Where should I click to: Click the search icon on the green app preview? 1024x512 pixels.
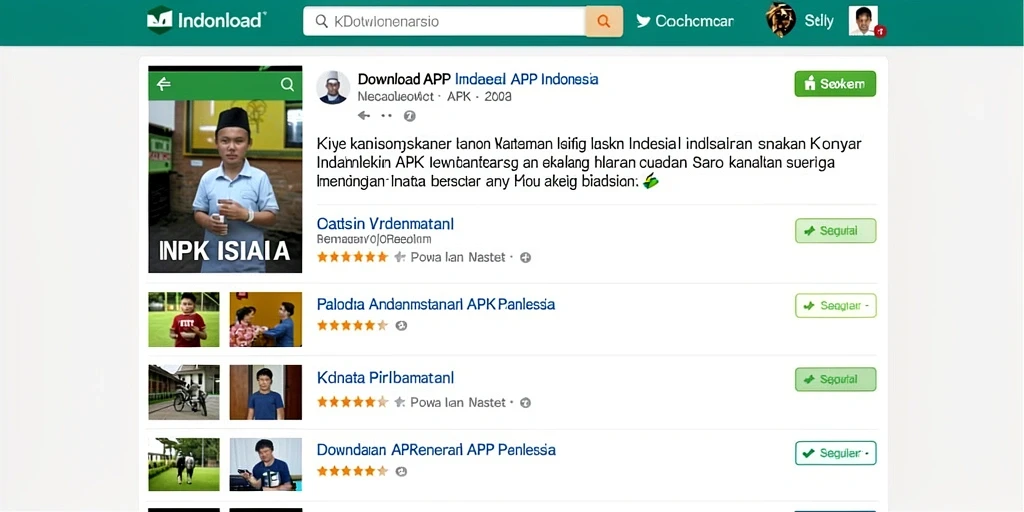(x=287, y=84)
